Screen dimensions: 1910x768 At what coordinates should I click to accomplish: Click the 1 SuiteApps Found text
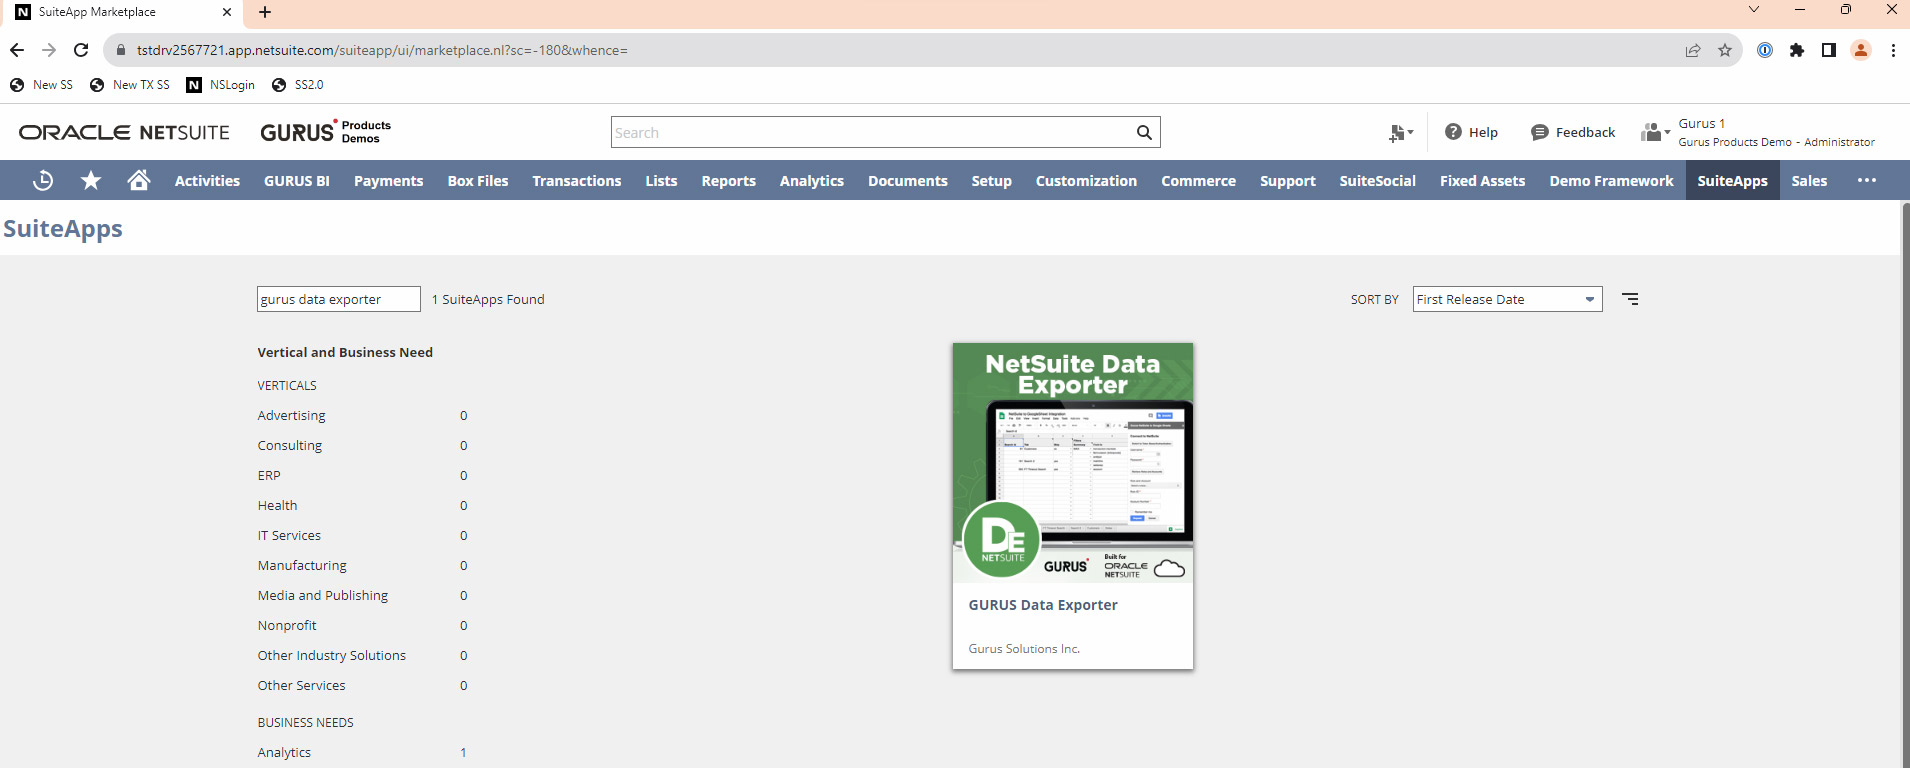(488, 299)
